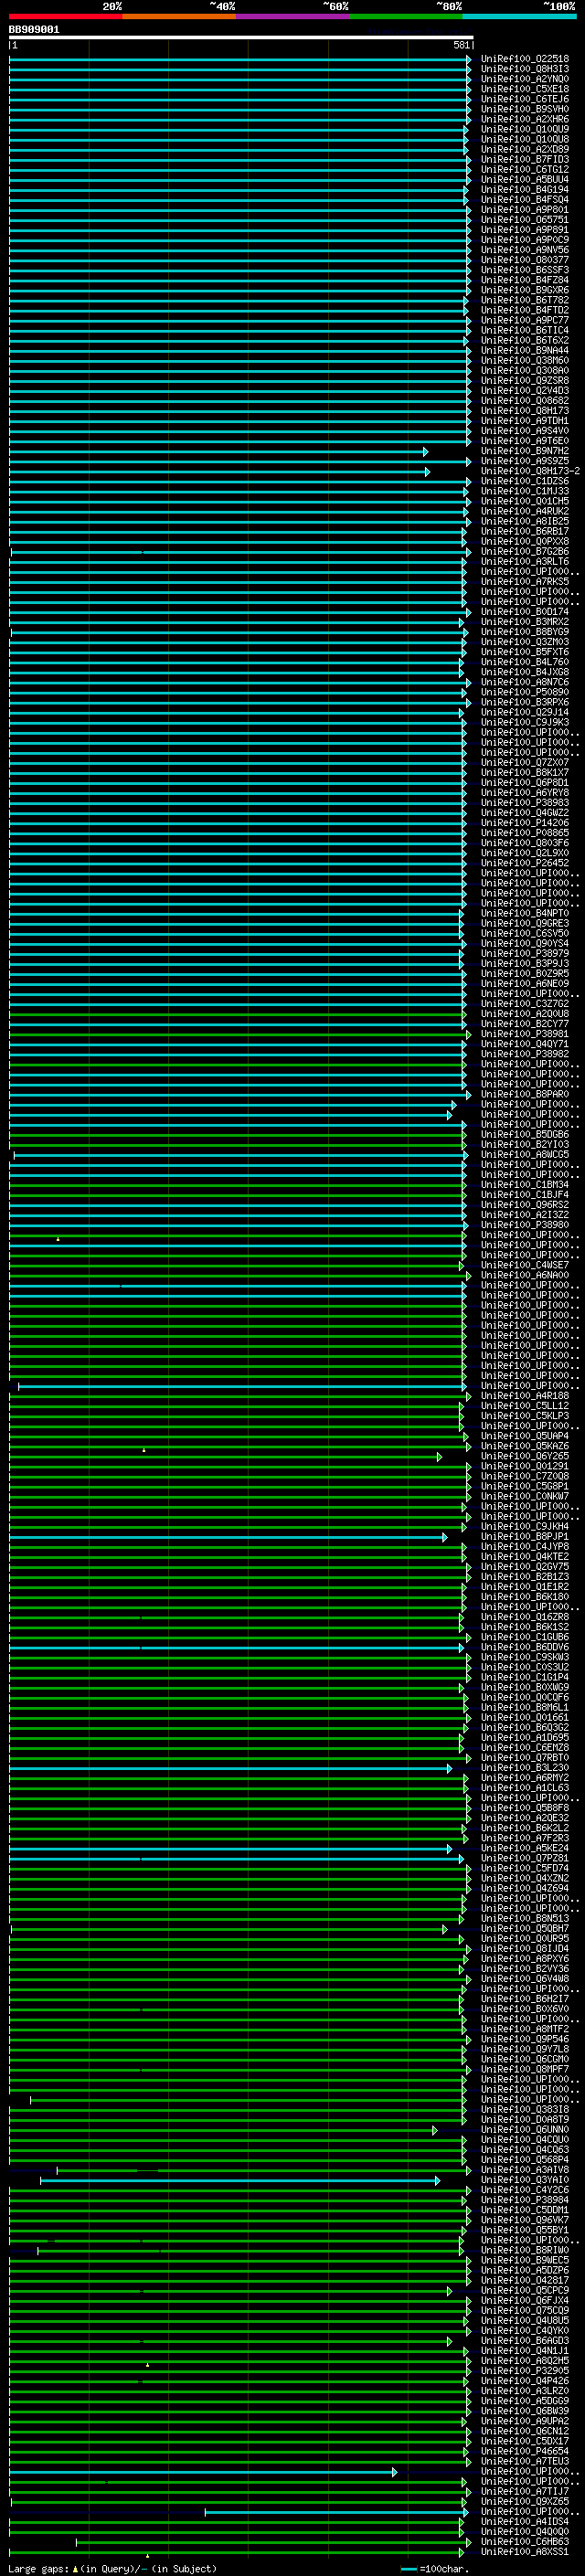Select the UniRef100_B4FTD2 label
This screenshot has width=585, height=2576.
click(525, 310)
